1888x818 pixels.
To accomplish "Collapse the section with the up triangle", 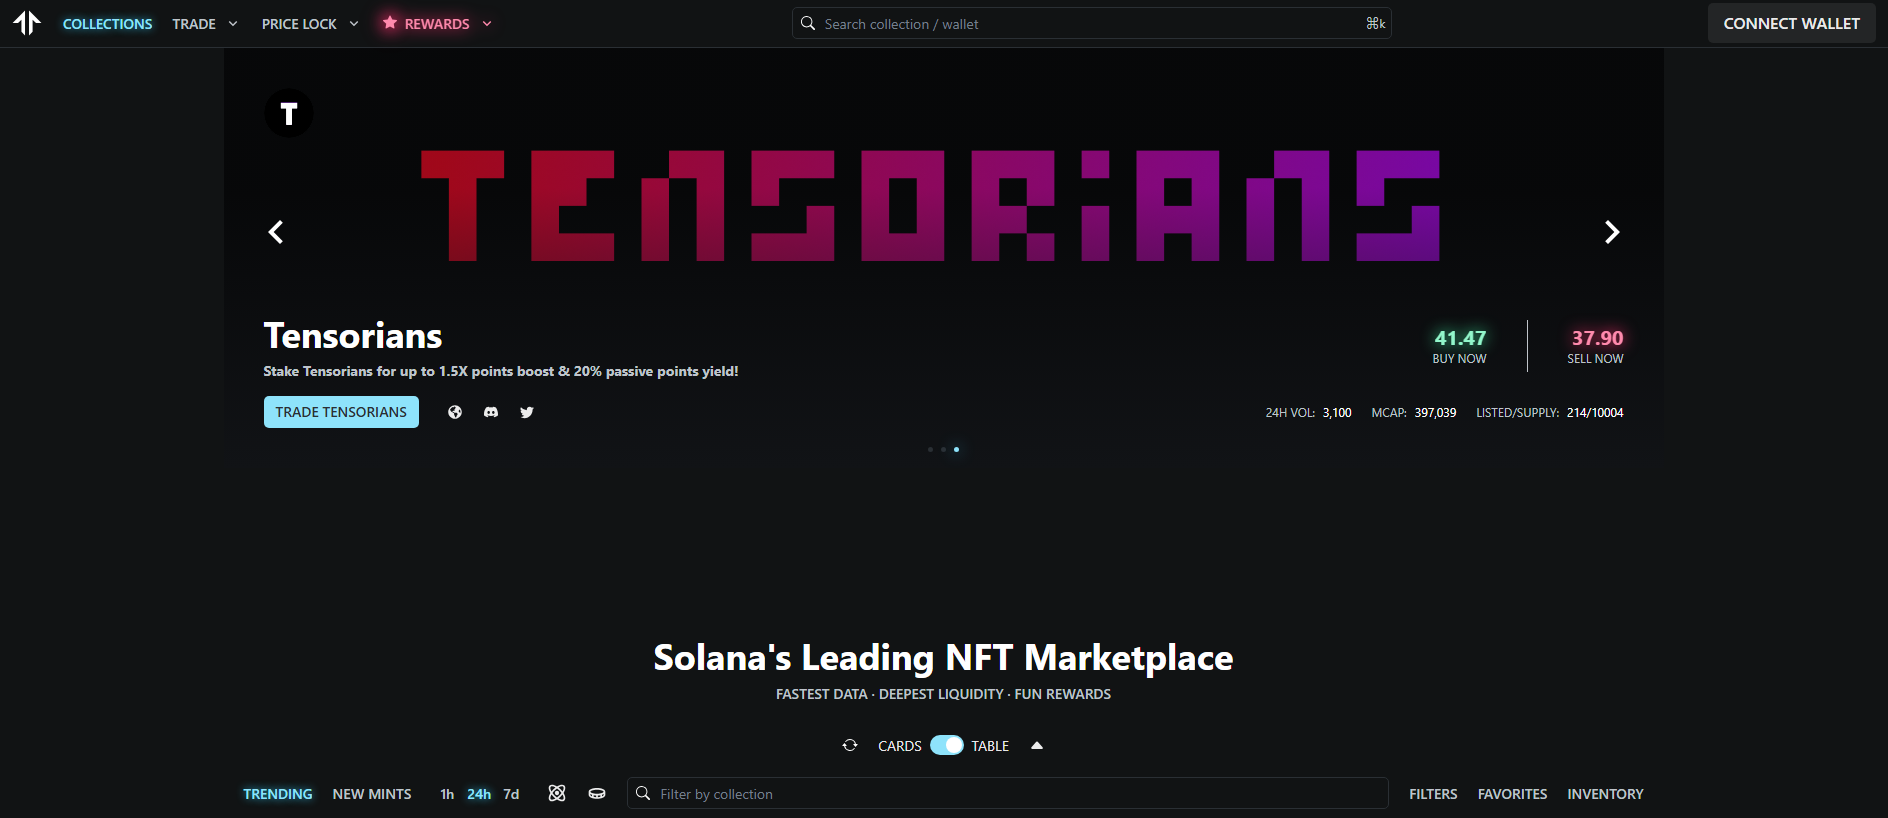I will coord(1037,745).
